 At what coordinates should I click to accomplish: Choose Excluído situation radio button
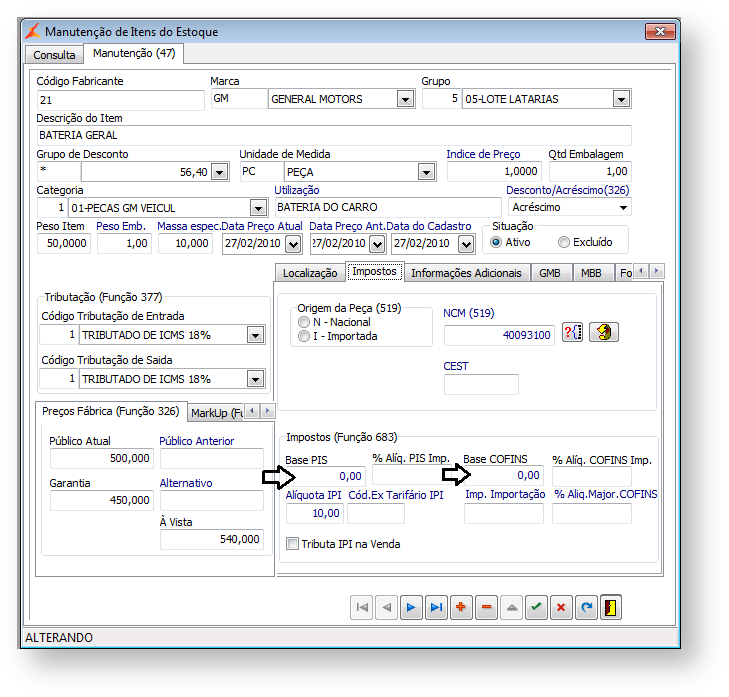(x=564, y=242)
